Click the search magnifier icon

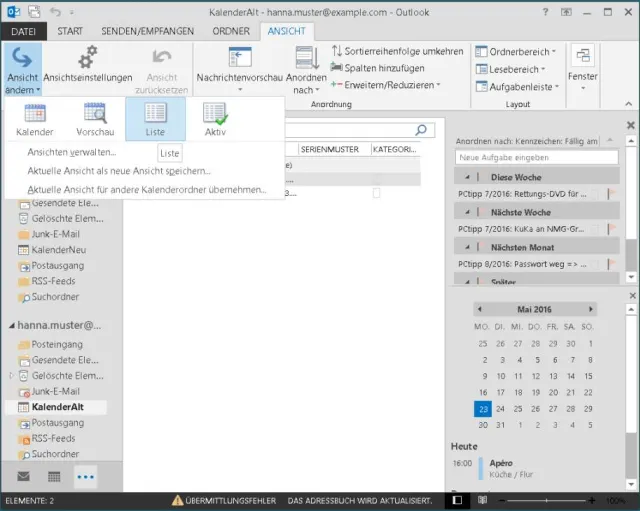tap(422, 129)
